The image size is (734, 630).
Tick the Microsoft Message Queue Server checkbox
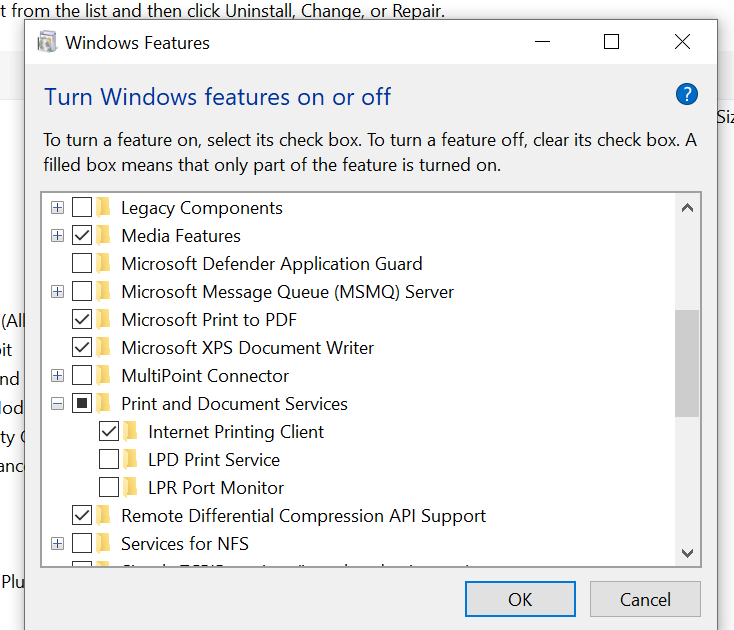point(82,292)
